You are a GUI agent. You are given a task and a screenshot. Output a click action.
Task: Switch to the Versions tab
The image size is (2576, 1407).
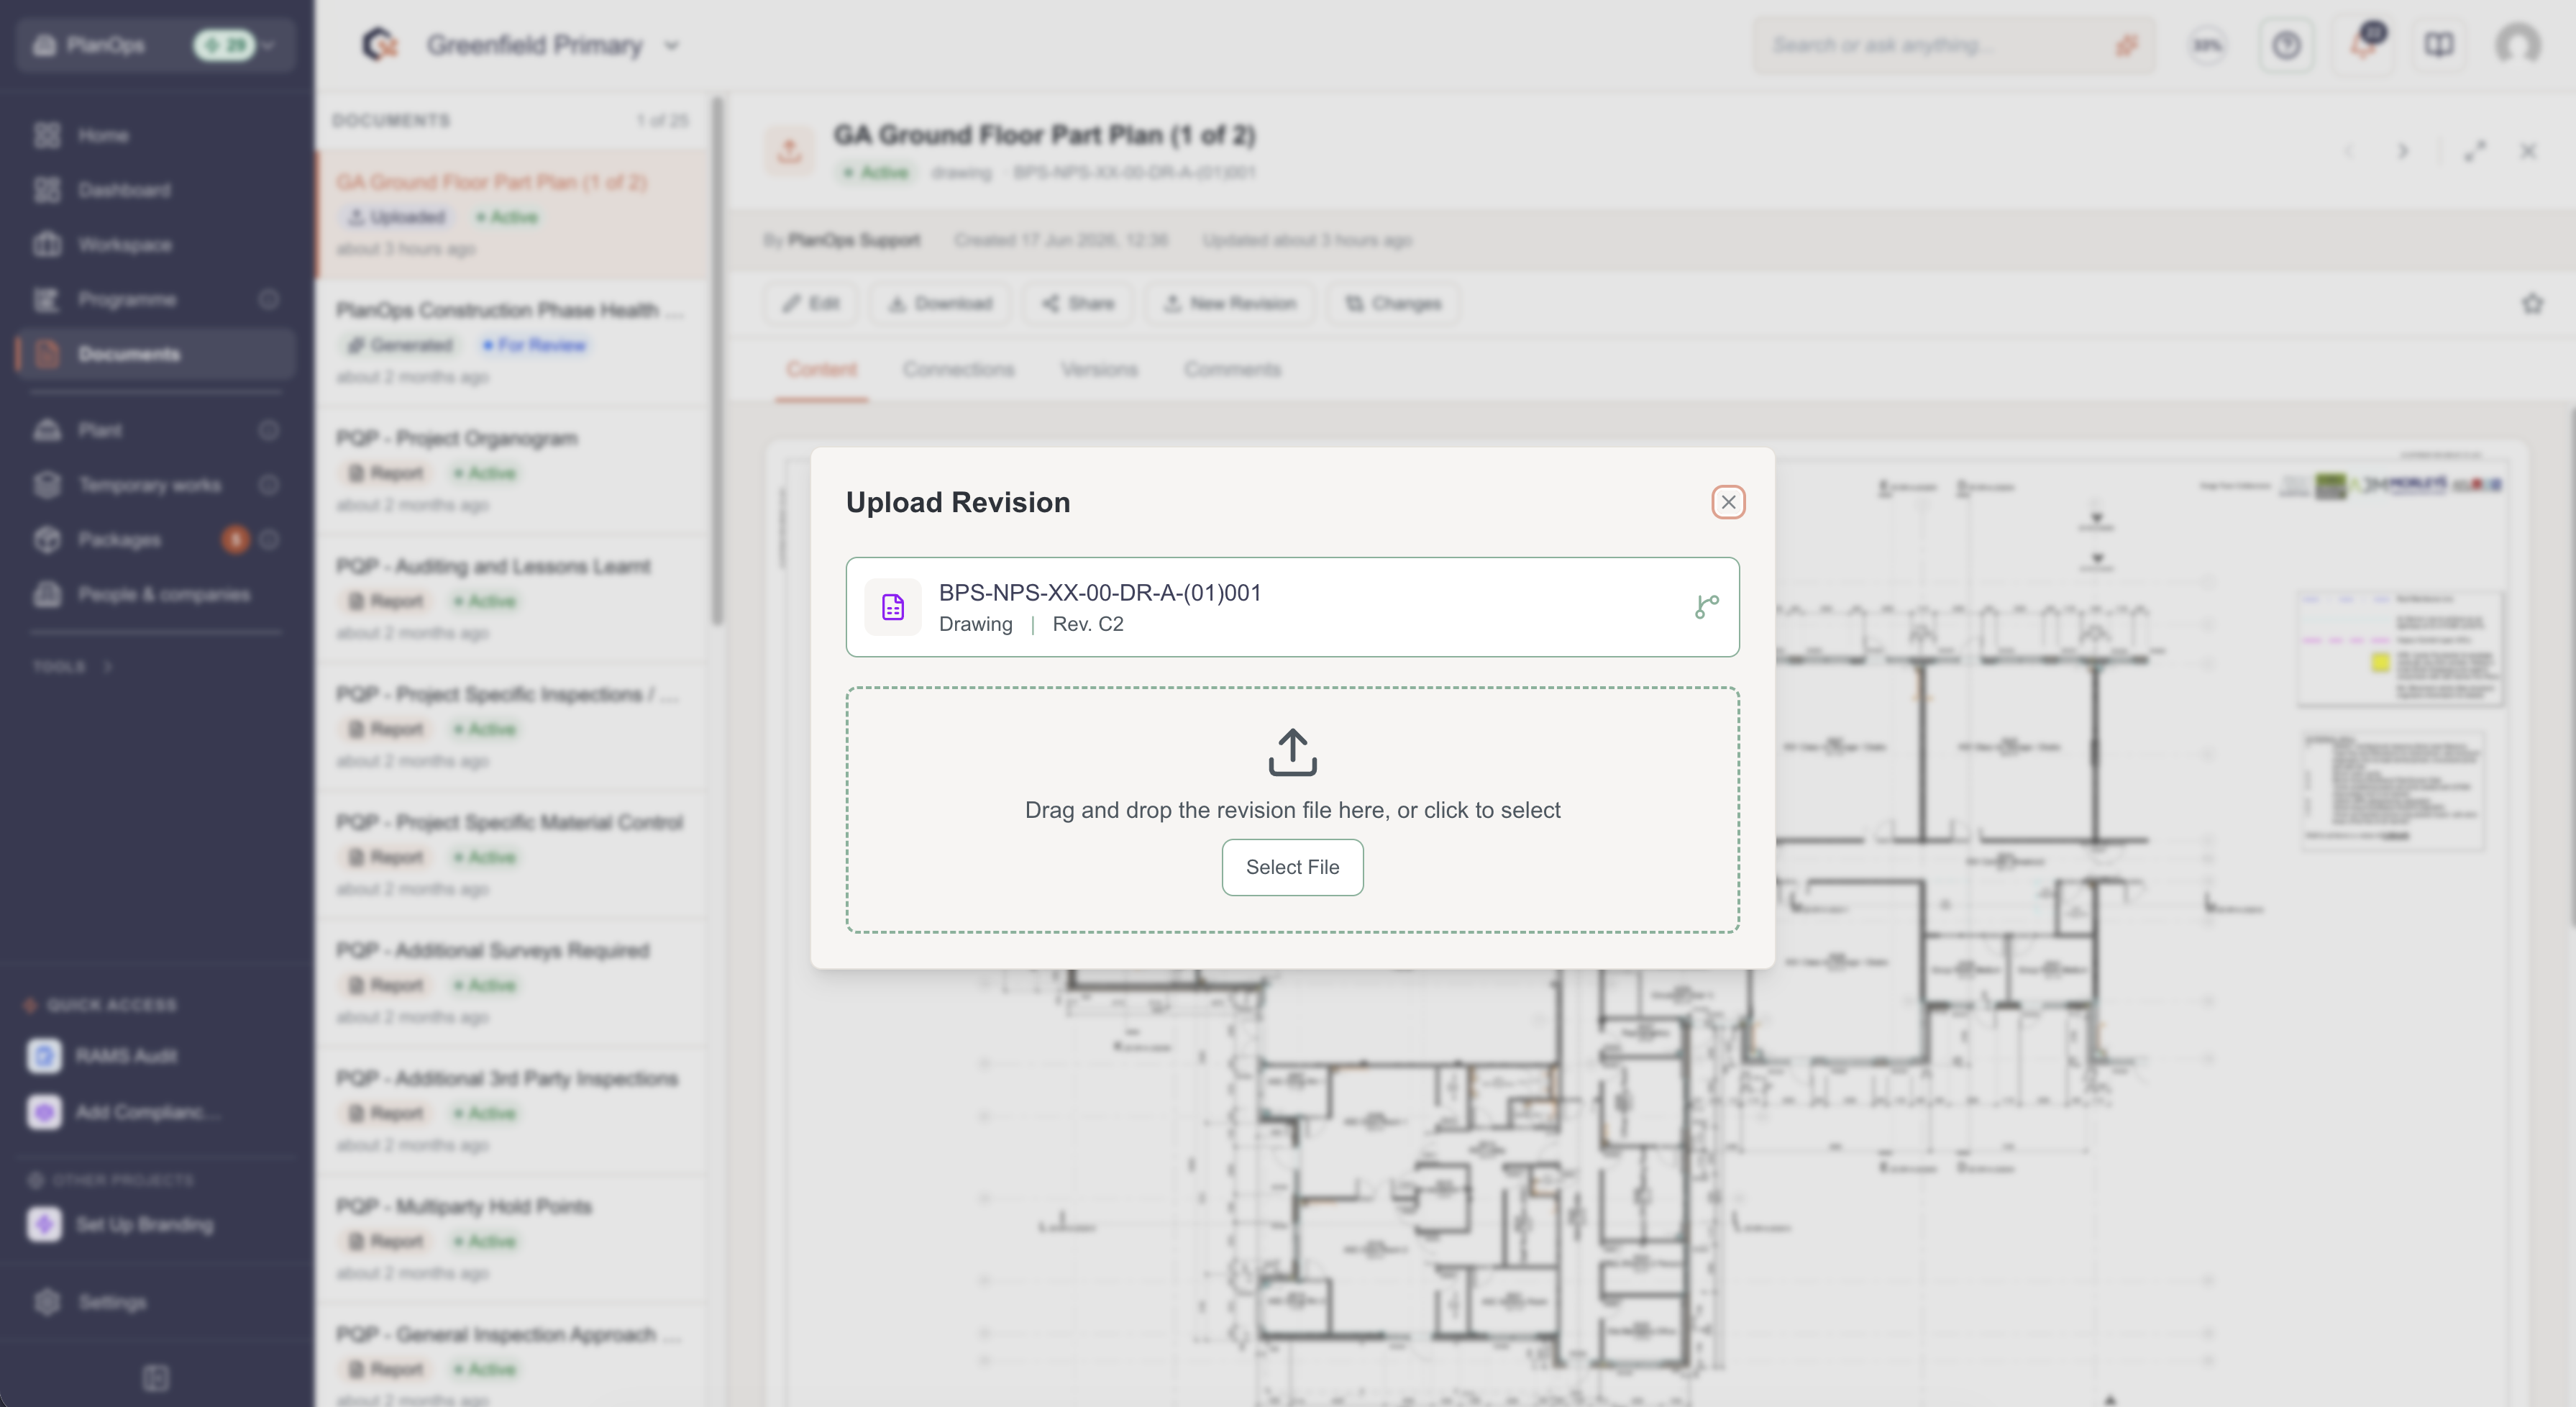click(x=1099, y=369)
